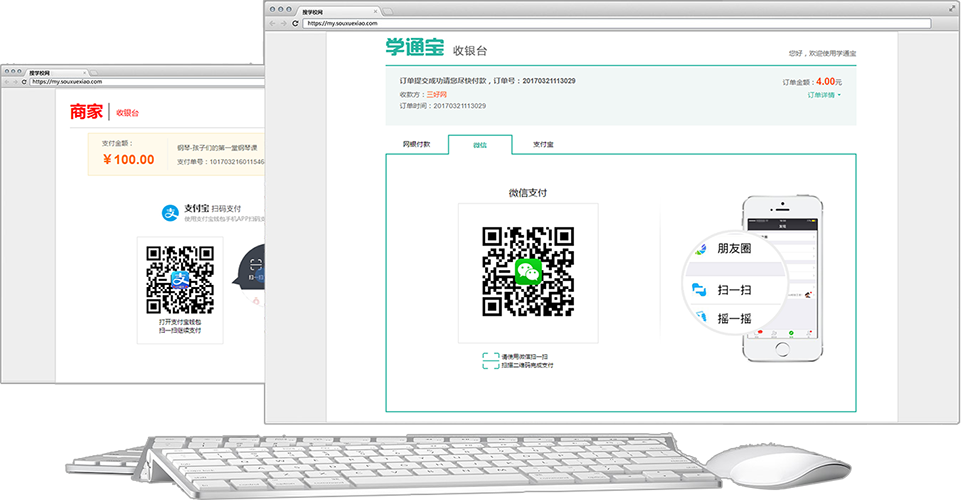
Task: Select the 微信 WeChat payment tab
Action: (x=480, y=144)
